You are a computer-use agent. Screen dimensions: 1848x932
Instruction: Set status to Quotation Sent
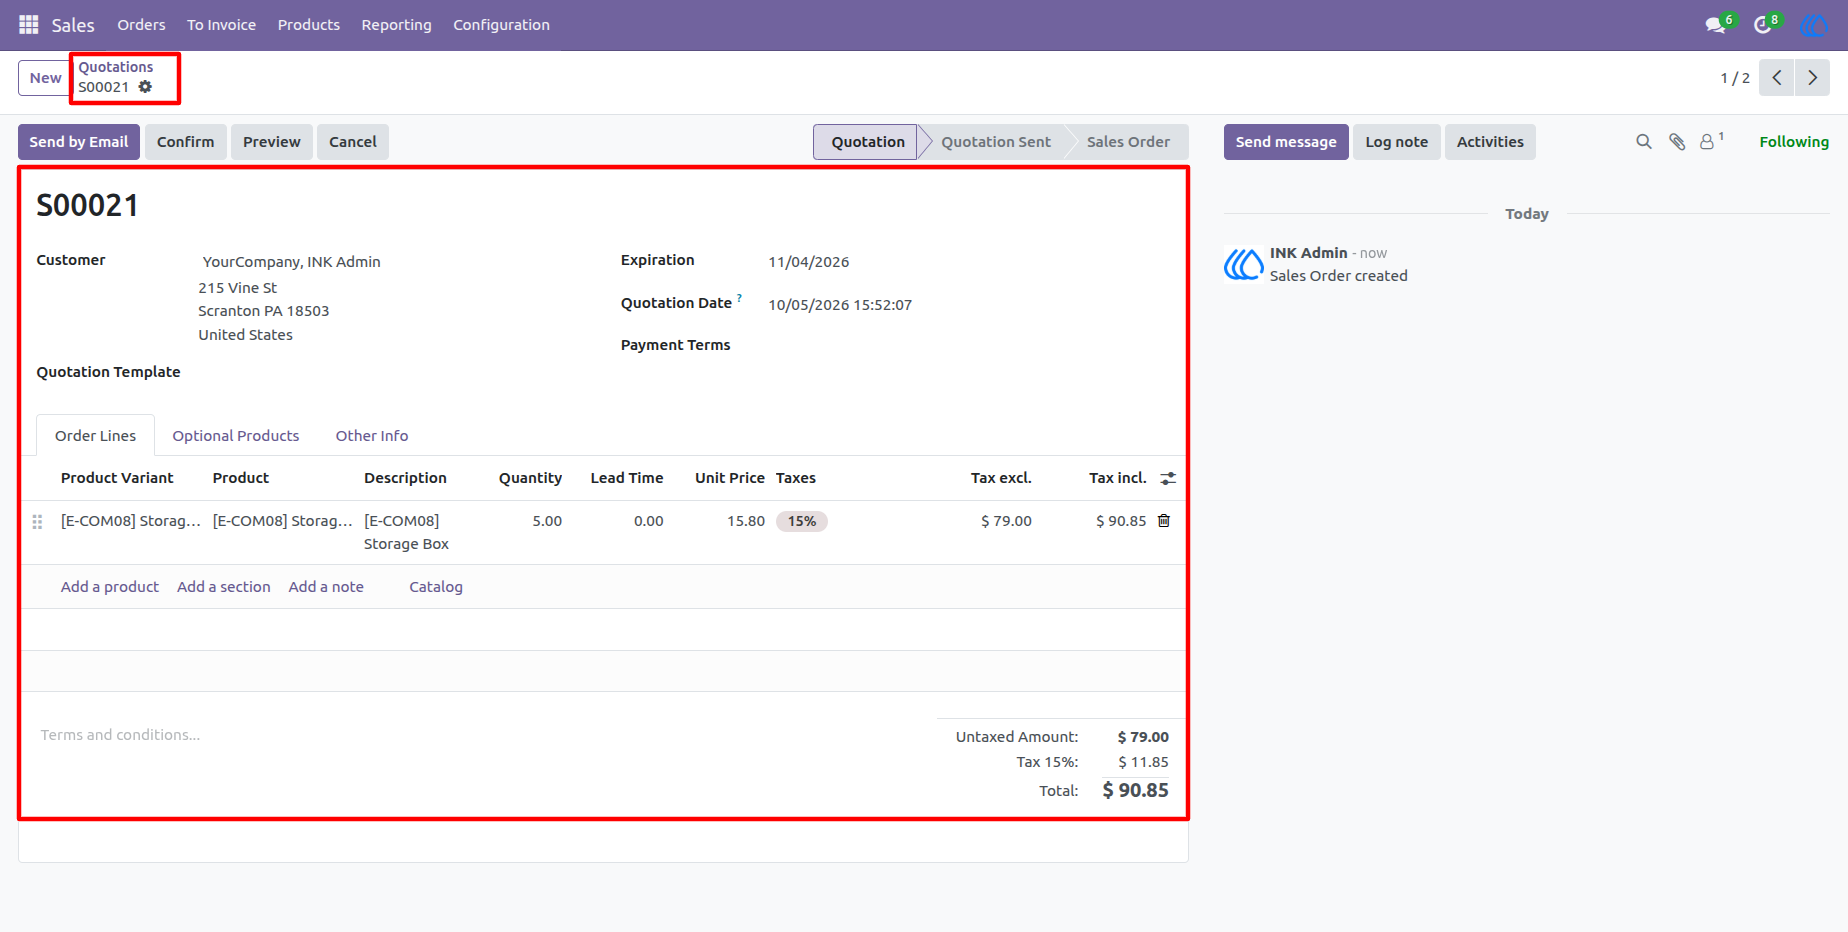(996, 142)
